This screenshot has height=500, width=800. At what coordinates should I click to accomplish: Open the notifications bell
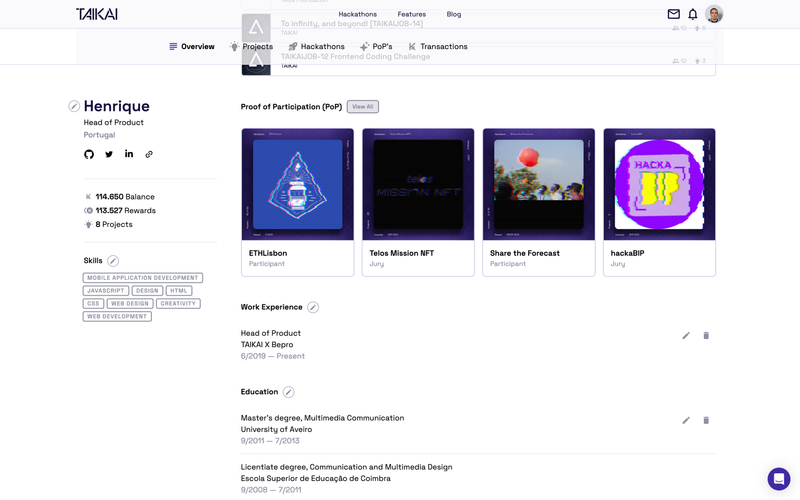(x=692, y=14)
